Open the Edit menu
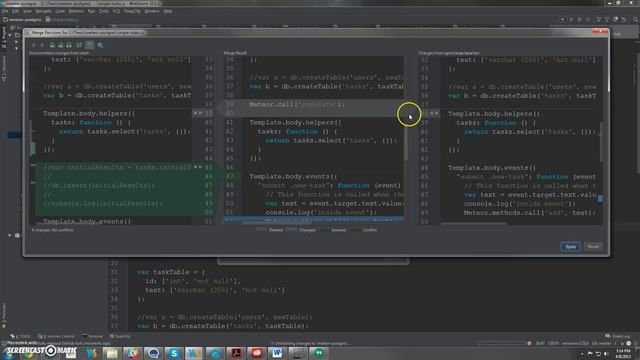 [16, 11]
